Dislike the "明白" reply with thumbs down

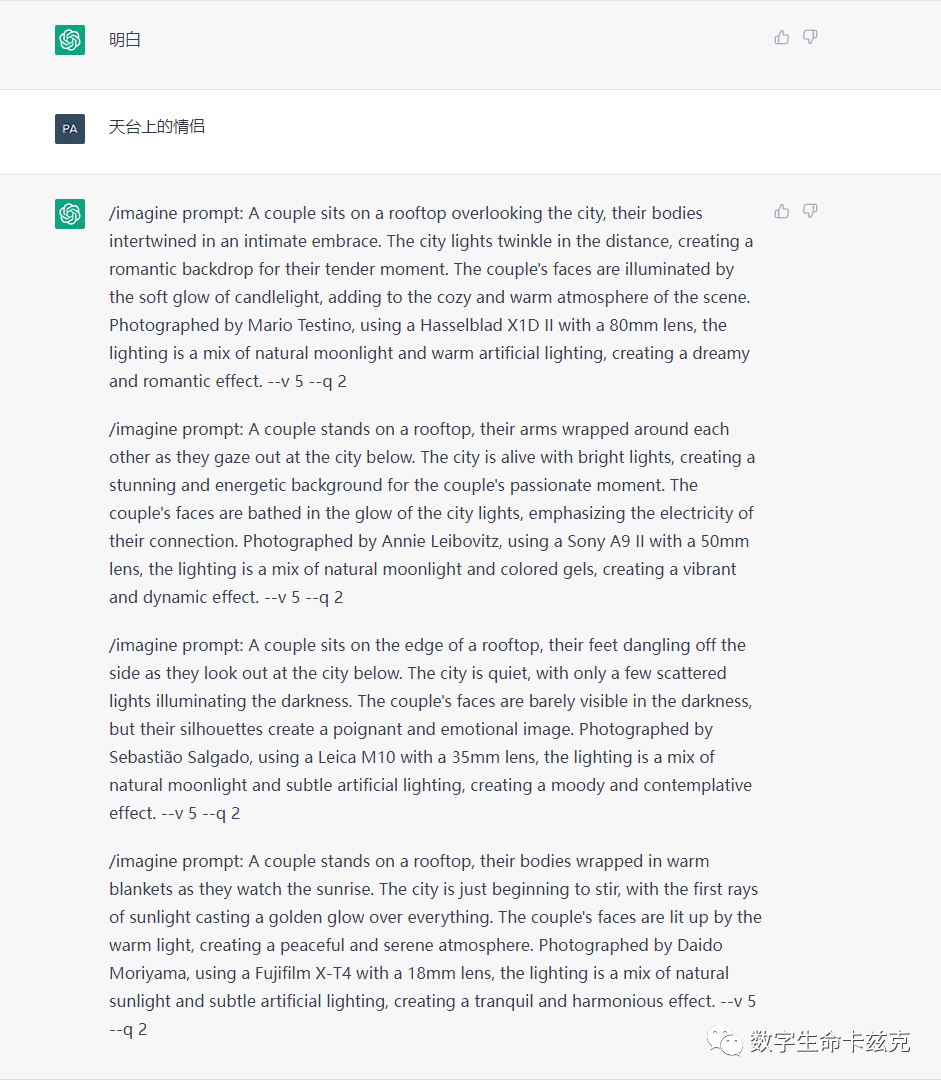coord(810,38)
